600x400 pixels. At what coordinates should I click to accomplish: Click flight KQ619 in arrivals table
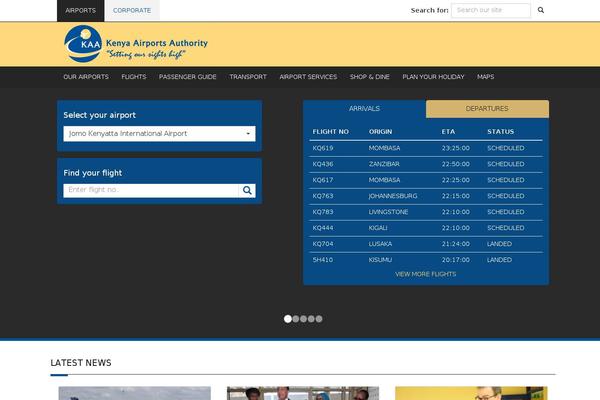[323, 148]
